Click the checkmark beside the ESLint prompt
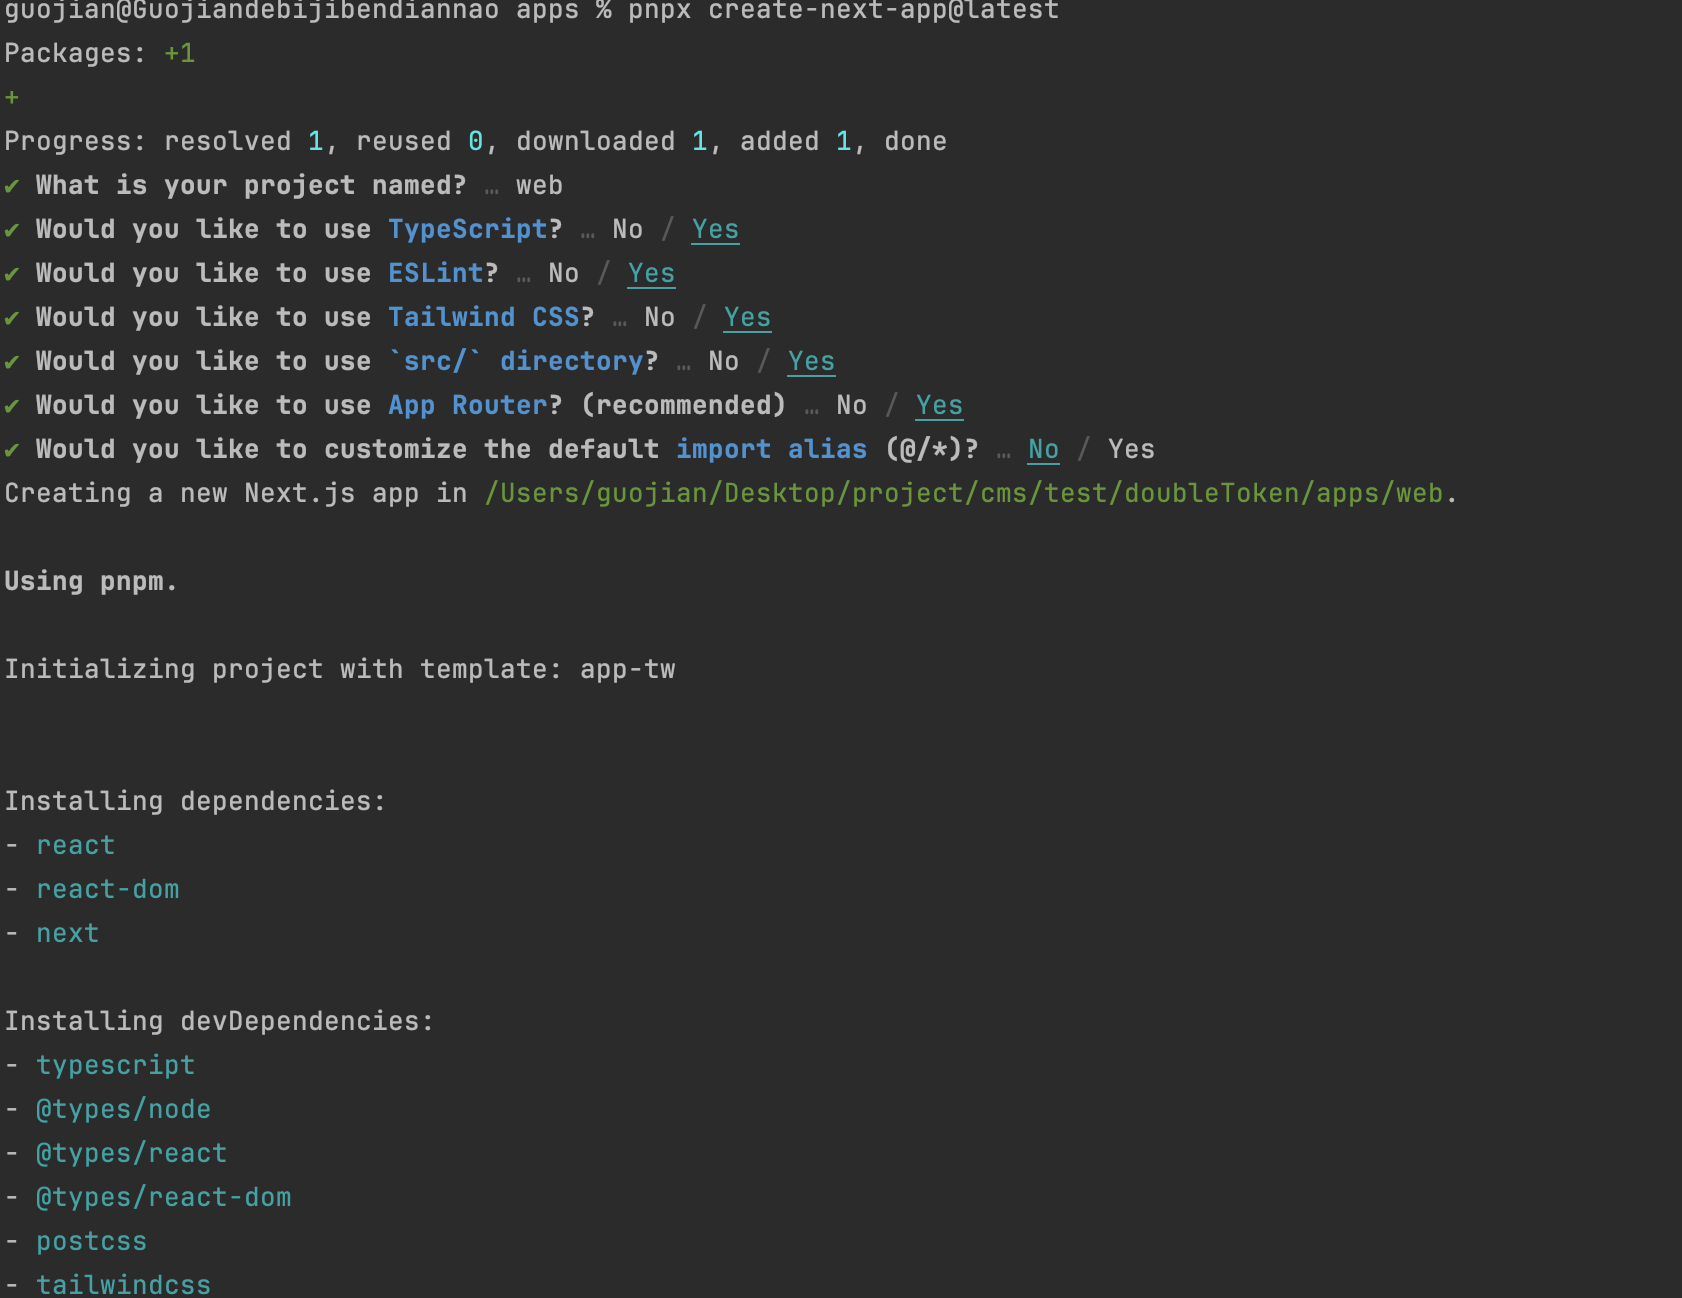The image size is (1682, 1298). click(x=12, y=274)
